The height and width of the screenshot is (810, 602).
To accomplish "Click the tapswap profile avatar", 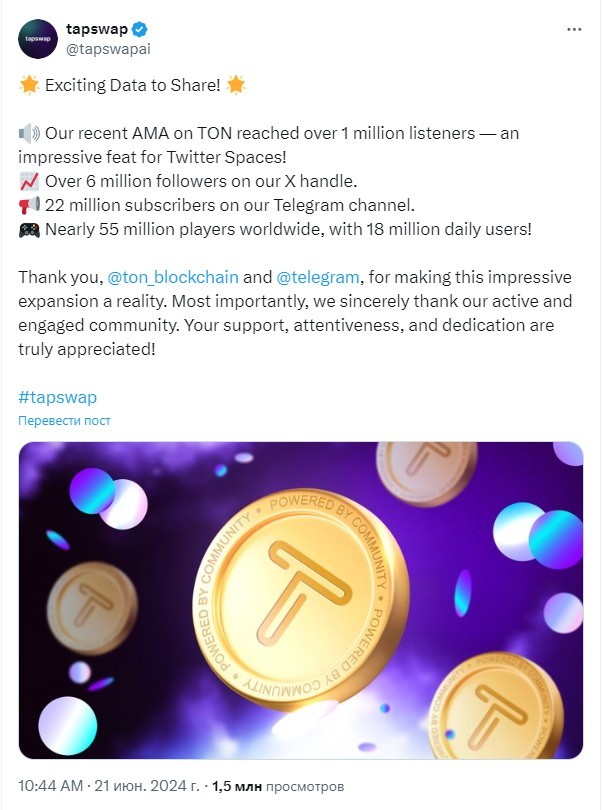I will click(x=38, y=39).
